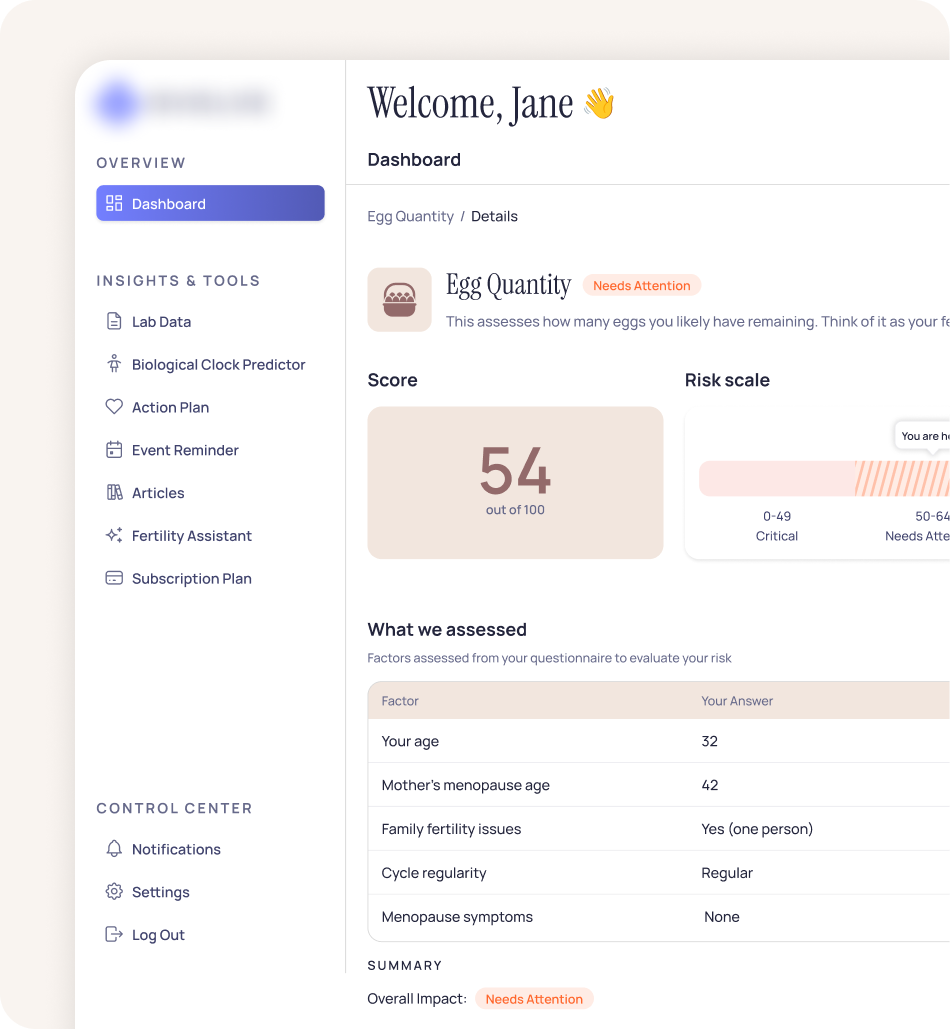This screenshot has width=950, height=1029.
Task: Click the score 54 card
Action: point(515,482)
